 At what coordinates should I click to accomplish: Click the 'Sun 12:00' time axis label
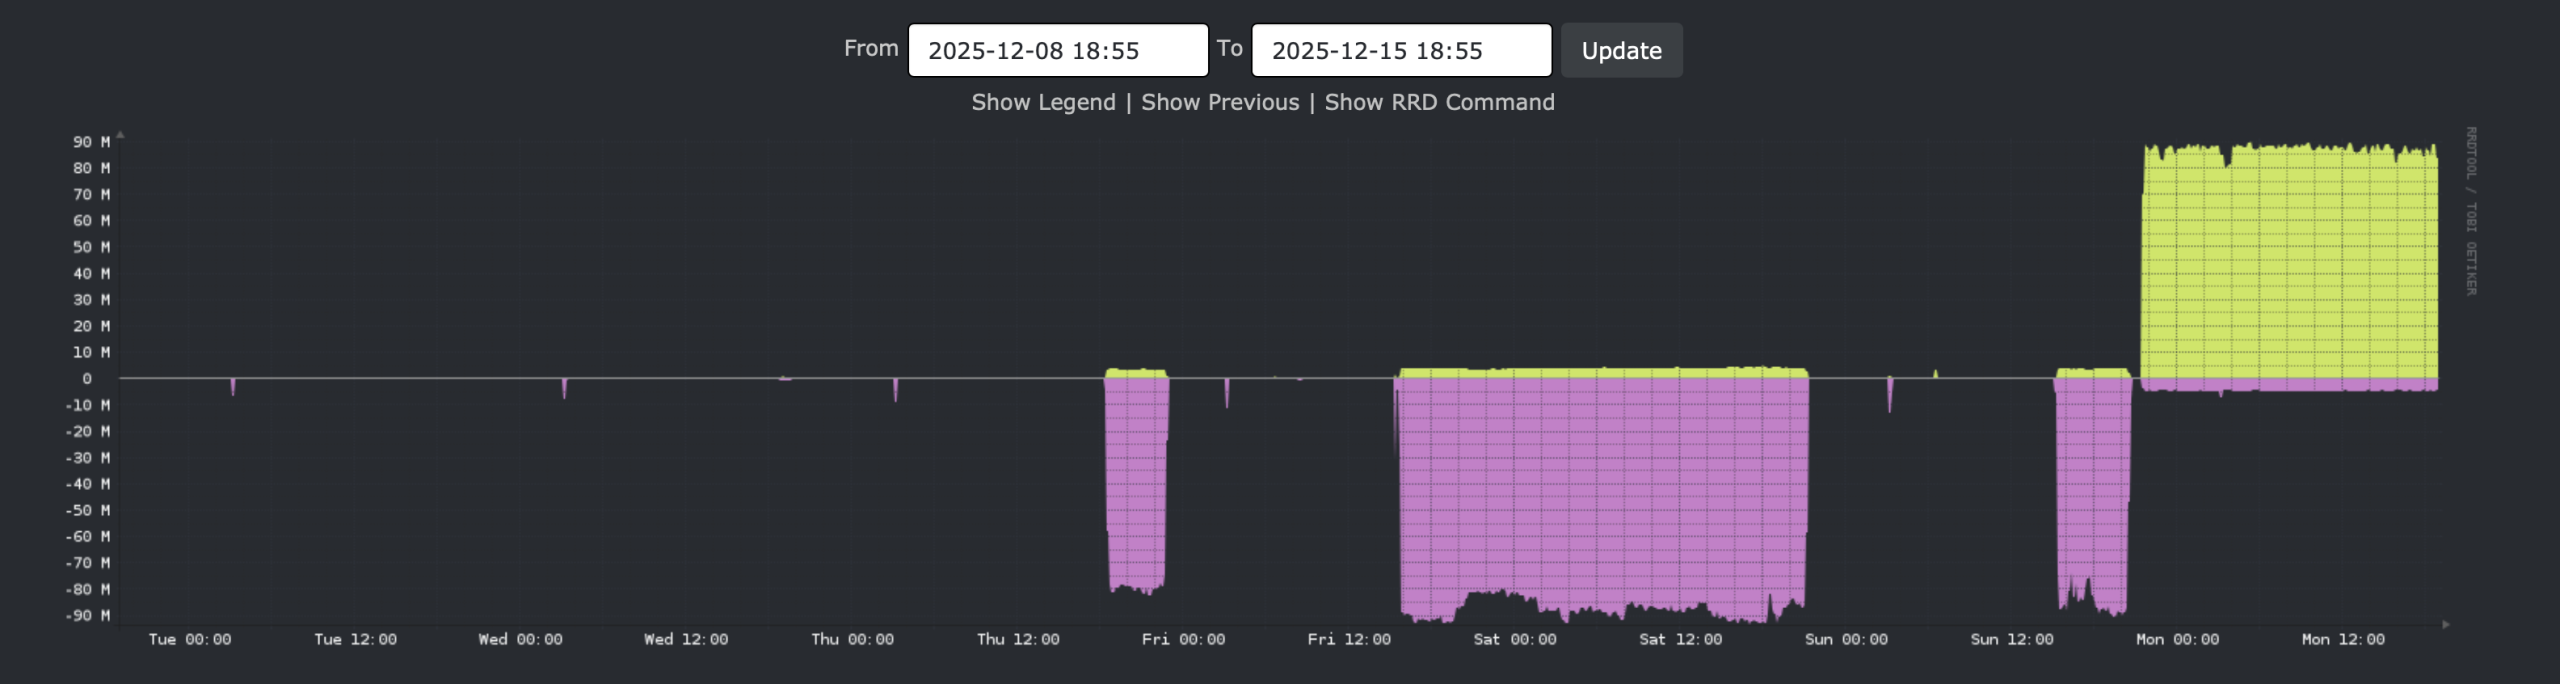tap(2011, 640)
